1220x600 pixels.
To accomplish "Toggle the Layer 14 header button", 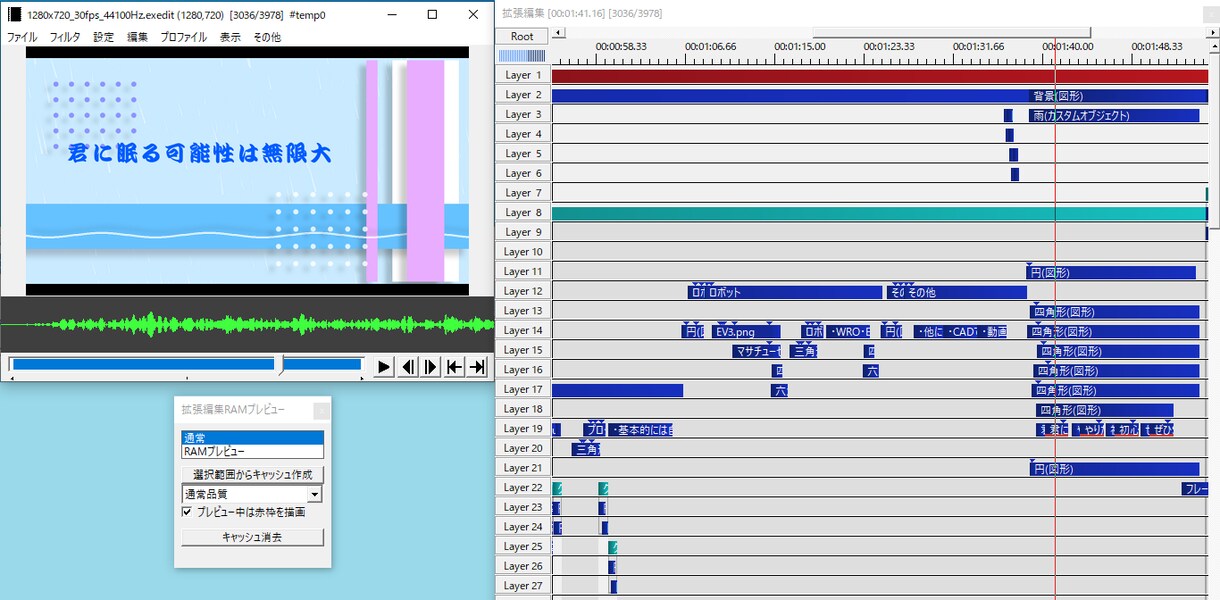I will 523,331.
